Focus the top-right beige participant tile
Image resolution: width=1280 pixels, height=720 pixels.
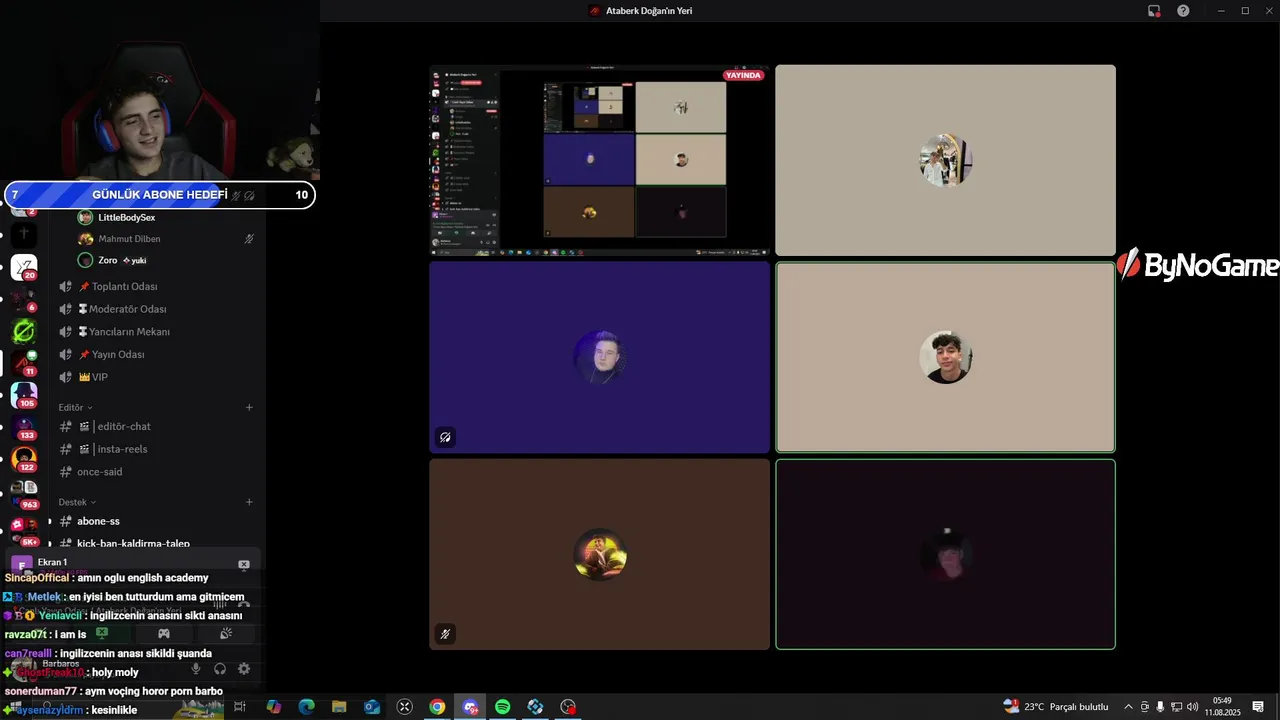[945, 160]
